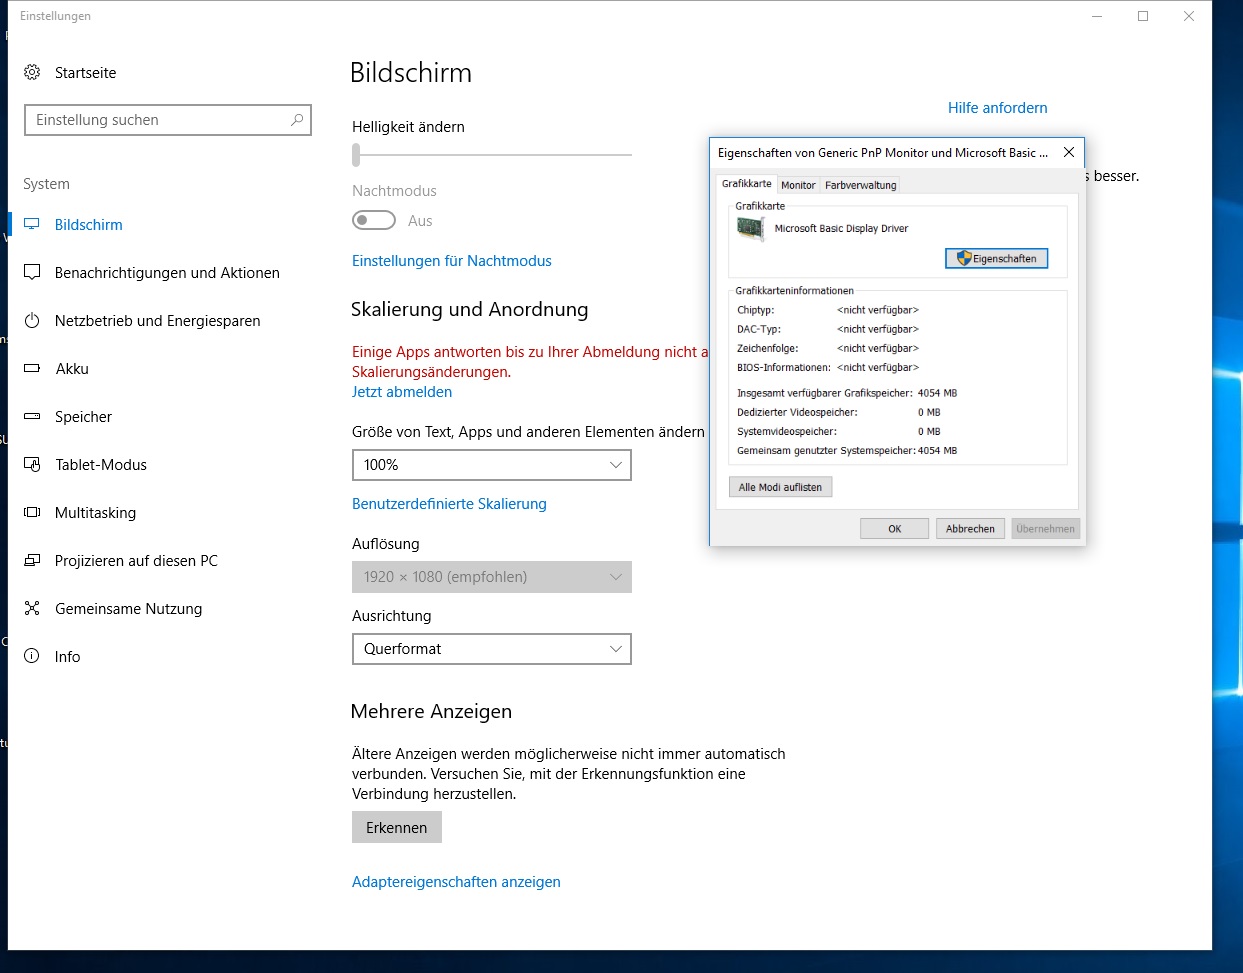Click the Eigenschaften button with shield
The width and height of the screenshot is (1243, 973).
pyautogui.click(x=997, y=258)
